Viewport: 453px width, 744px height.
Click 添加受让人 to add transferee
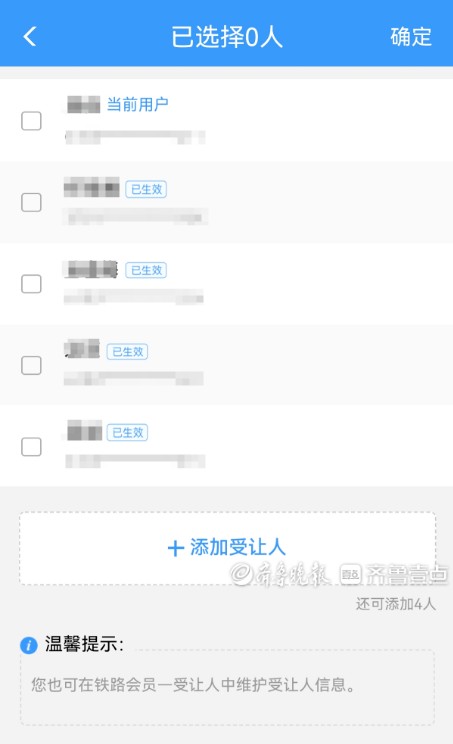(x=227, y=548)
